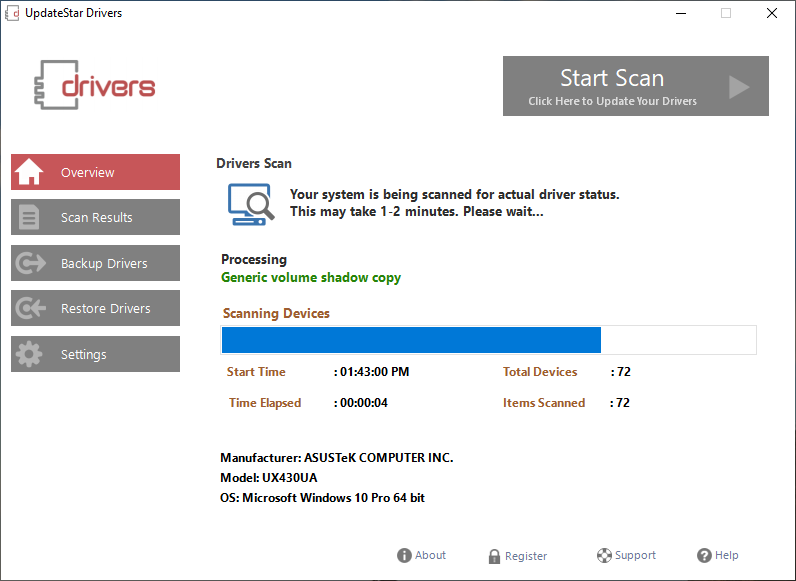Click the Restore Drivers arrow icon
796x581 pixels.
click(x=30, y=309)
